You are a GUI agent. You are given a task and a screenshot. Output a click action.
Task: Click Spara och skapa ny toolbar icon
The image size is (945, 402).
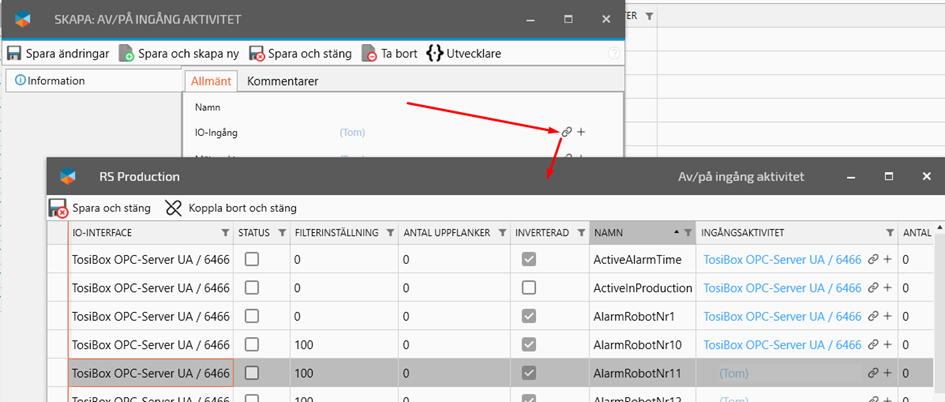click(127, 53)
